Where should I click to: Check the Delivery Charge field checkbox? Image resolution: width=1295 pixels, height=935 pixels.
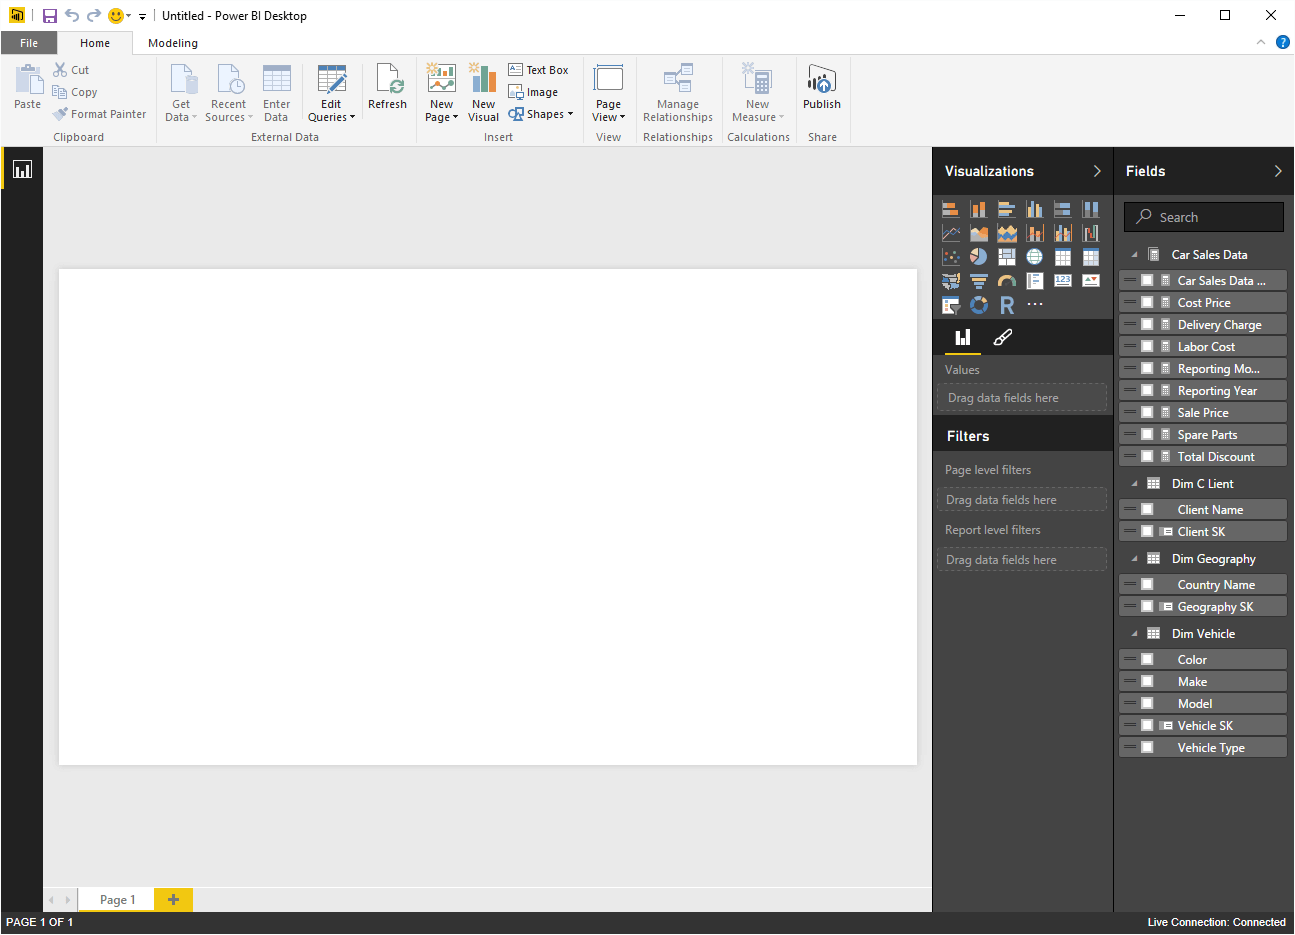tap(1147, 325)
